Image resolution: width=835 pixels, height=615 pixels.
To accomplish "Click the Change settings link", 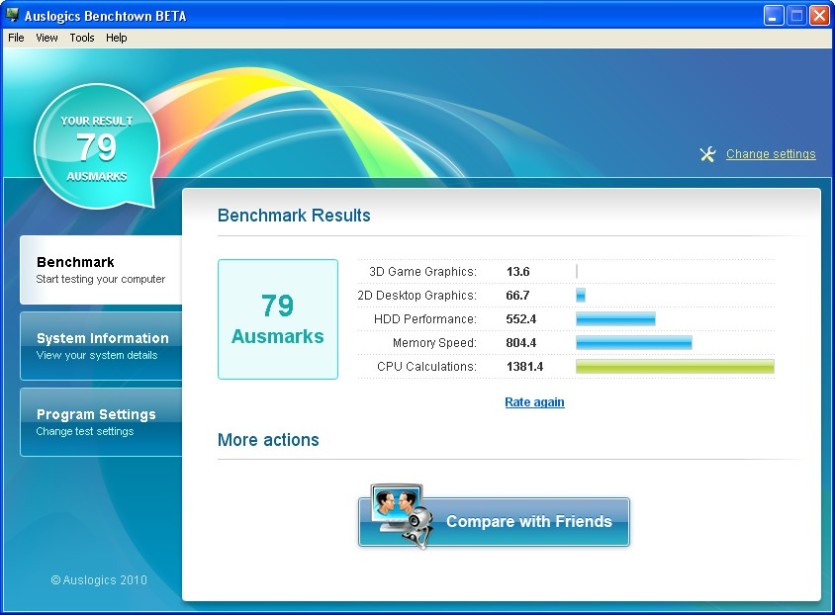I will pyautogui.click(x=771, y=154).
